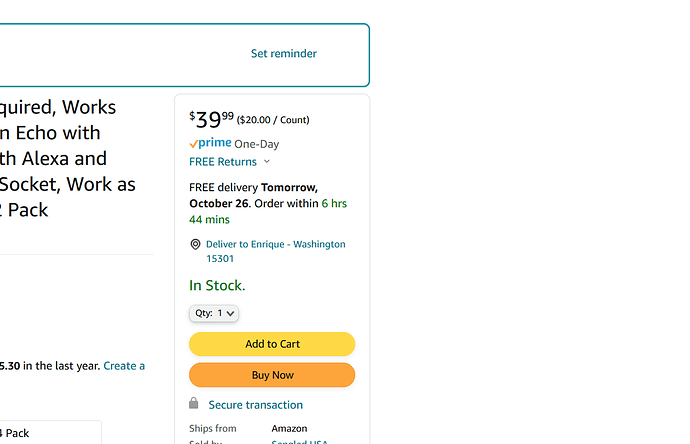Click the $39.99 price

point(212,119)
